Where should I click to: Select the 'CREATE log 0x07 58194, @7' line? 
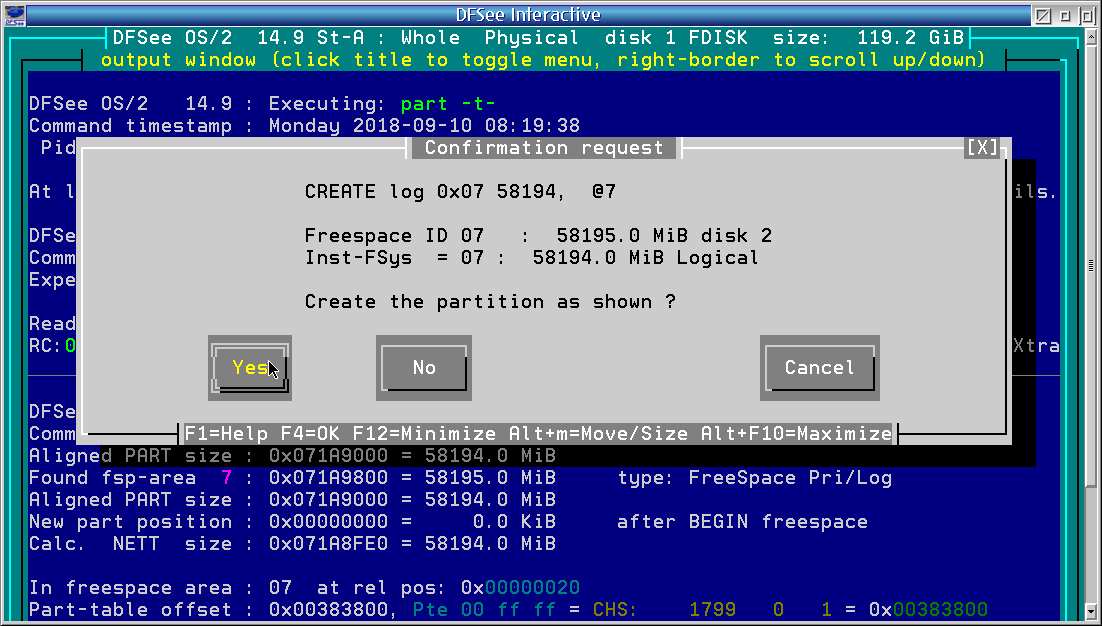pos(460,192)
